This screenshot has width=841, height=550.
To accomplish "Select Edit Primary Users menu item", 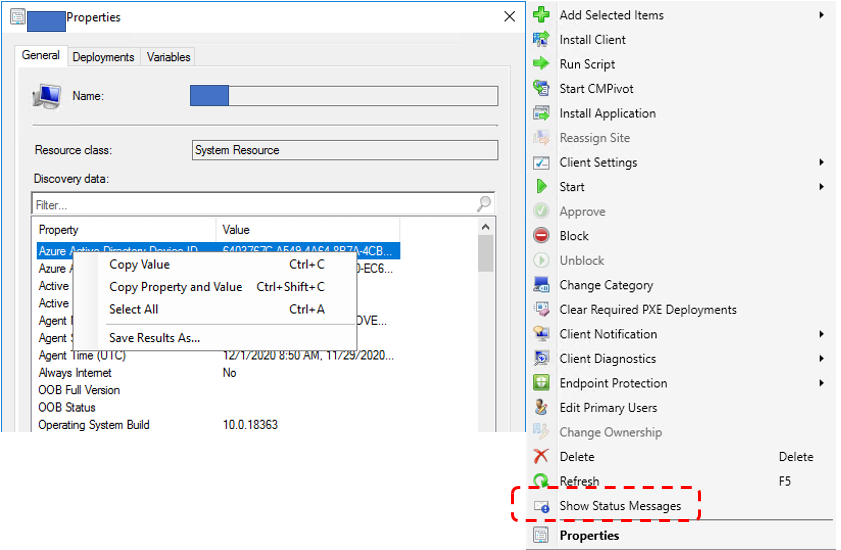I will point(608,408).
